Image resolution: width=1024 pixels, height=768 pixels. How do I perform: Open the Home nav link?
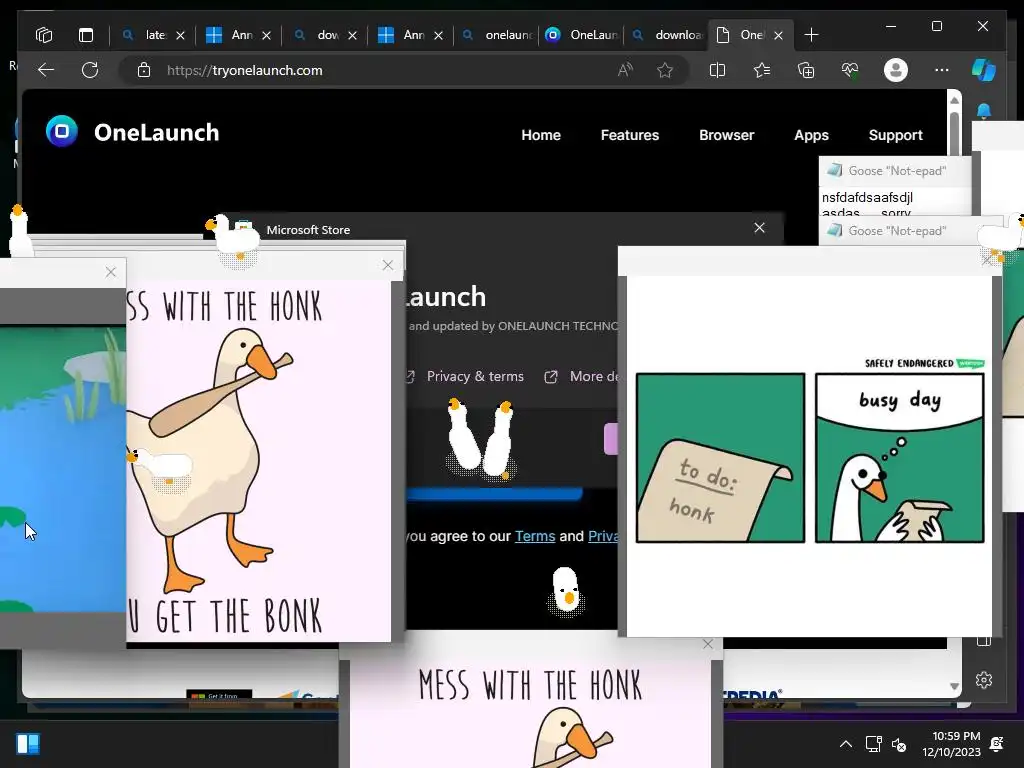pyautogui.click(x=541, y=135)
